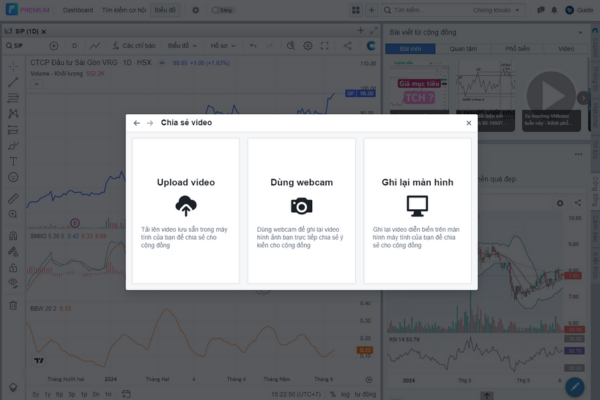600x400 pixels.
Task: Choose the Dùng webcam option card
Action: [x=302, y=211]
